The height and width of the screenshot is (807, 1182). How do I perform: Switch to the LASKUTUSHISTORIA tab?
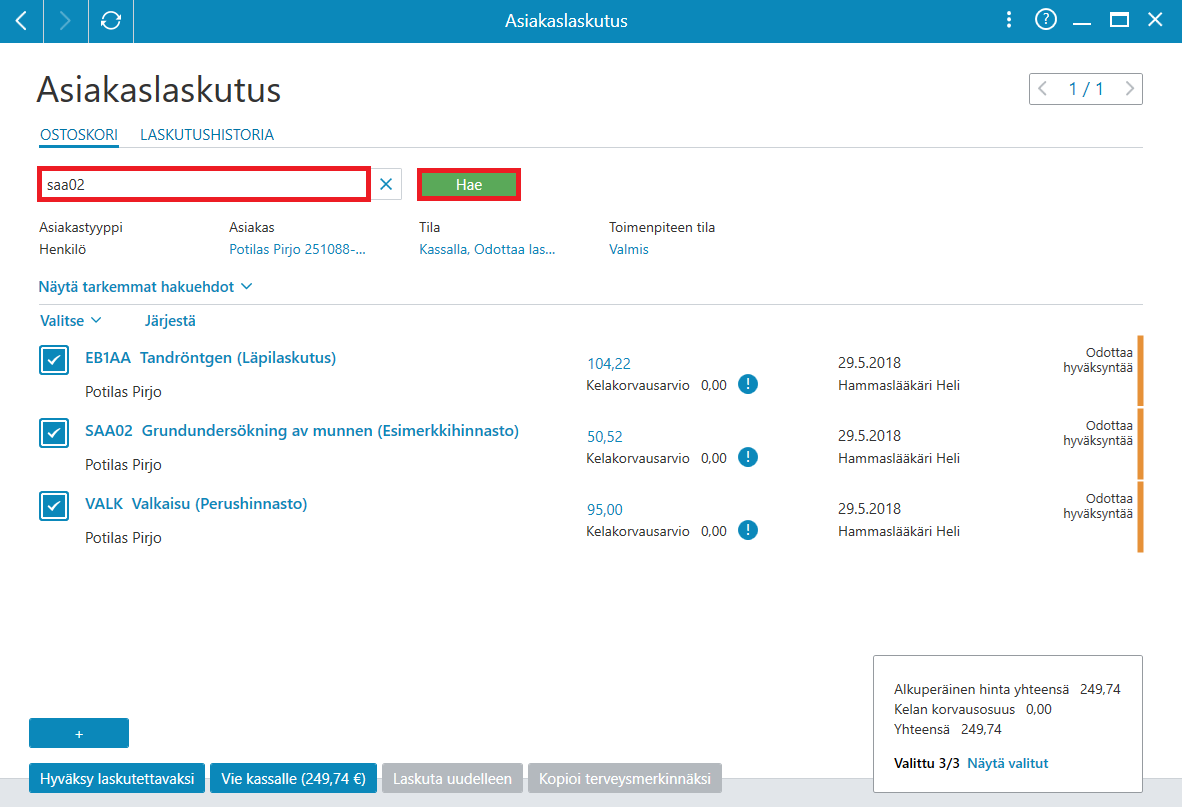[207, 135]
